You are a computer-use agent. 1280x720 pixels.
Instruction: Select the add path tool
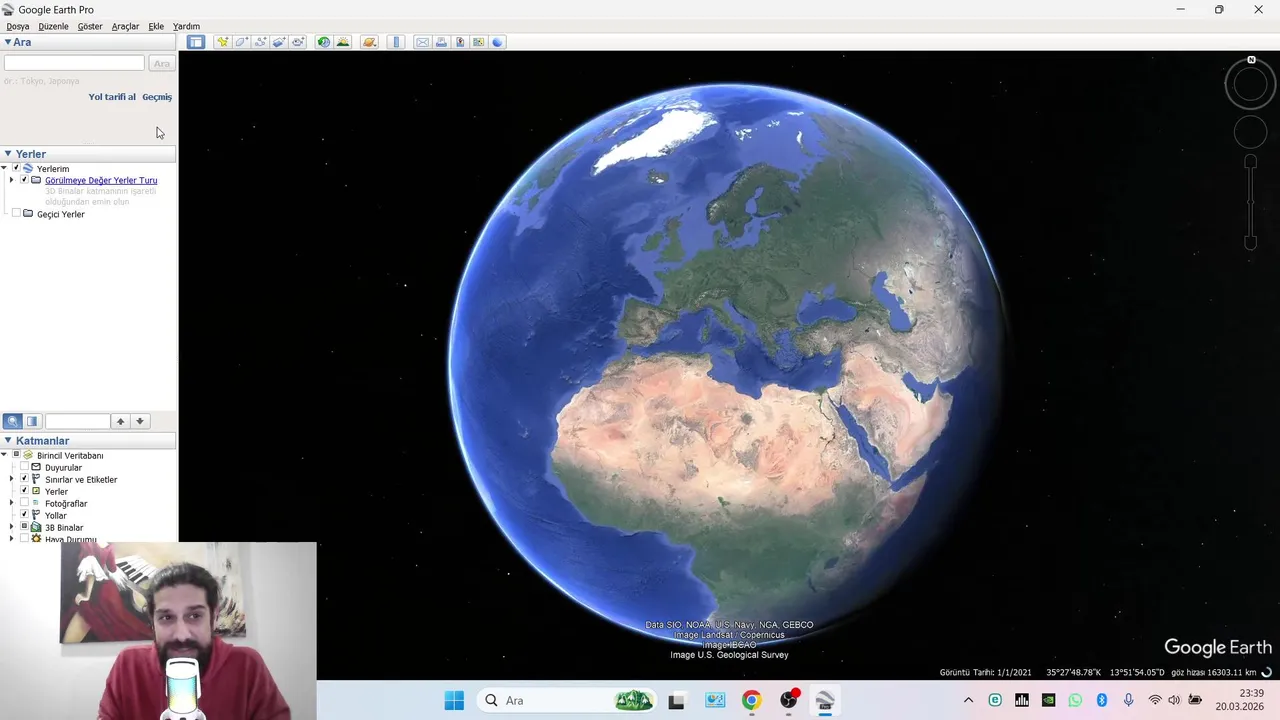pos(260,42)
